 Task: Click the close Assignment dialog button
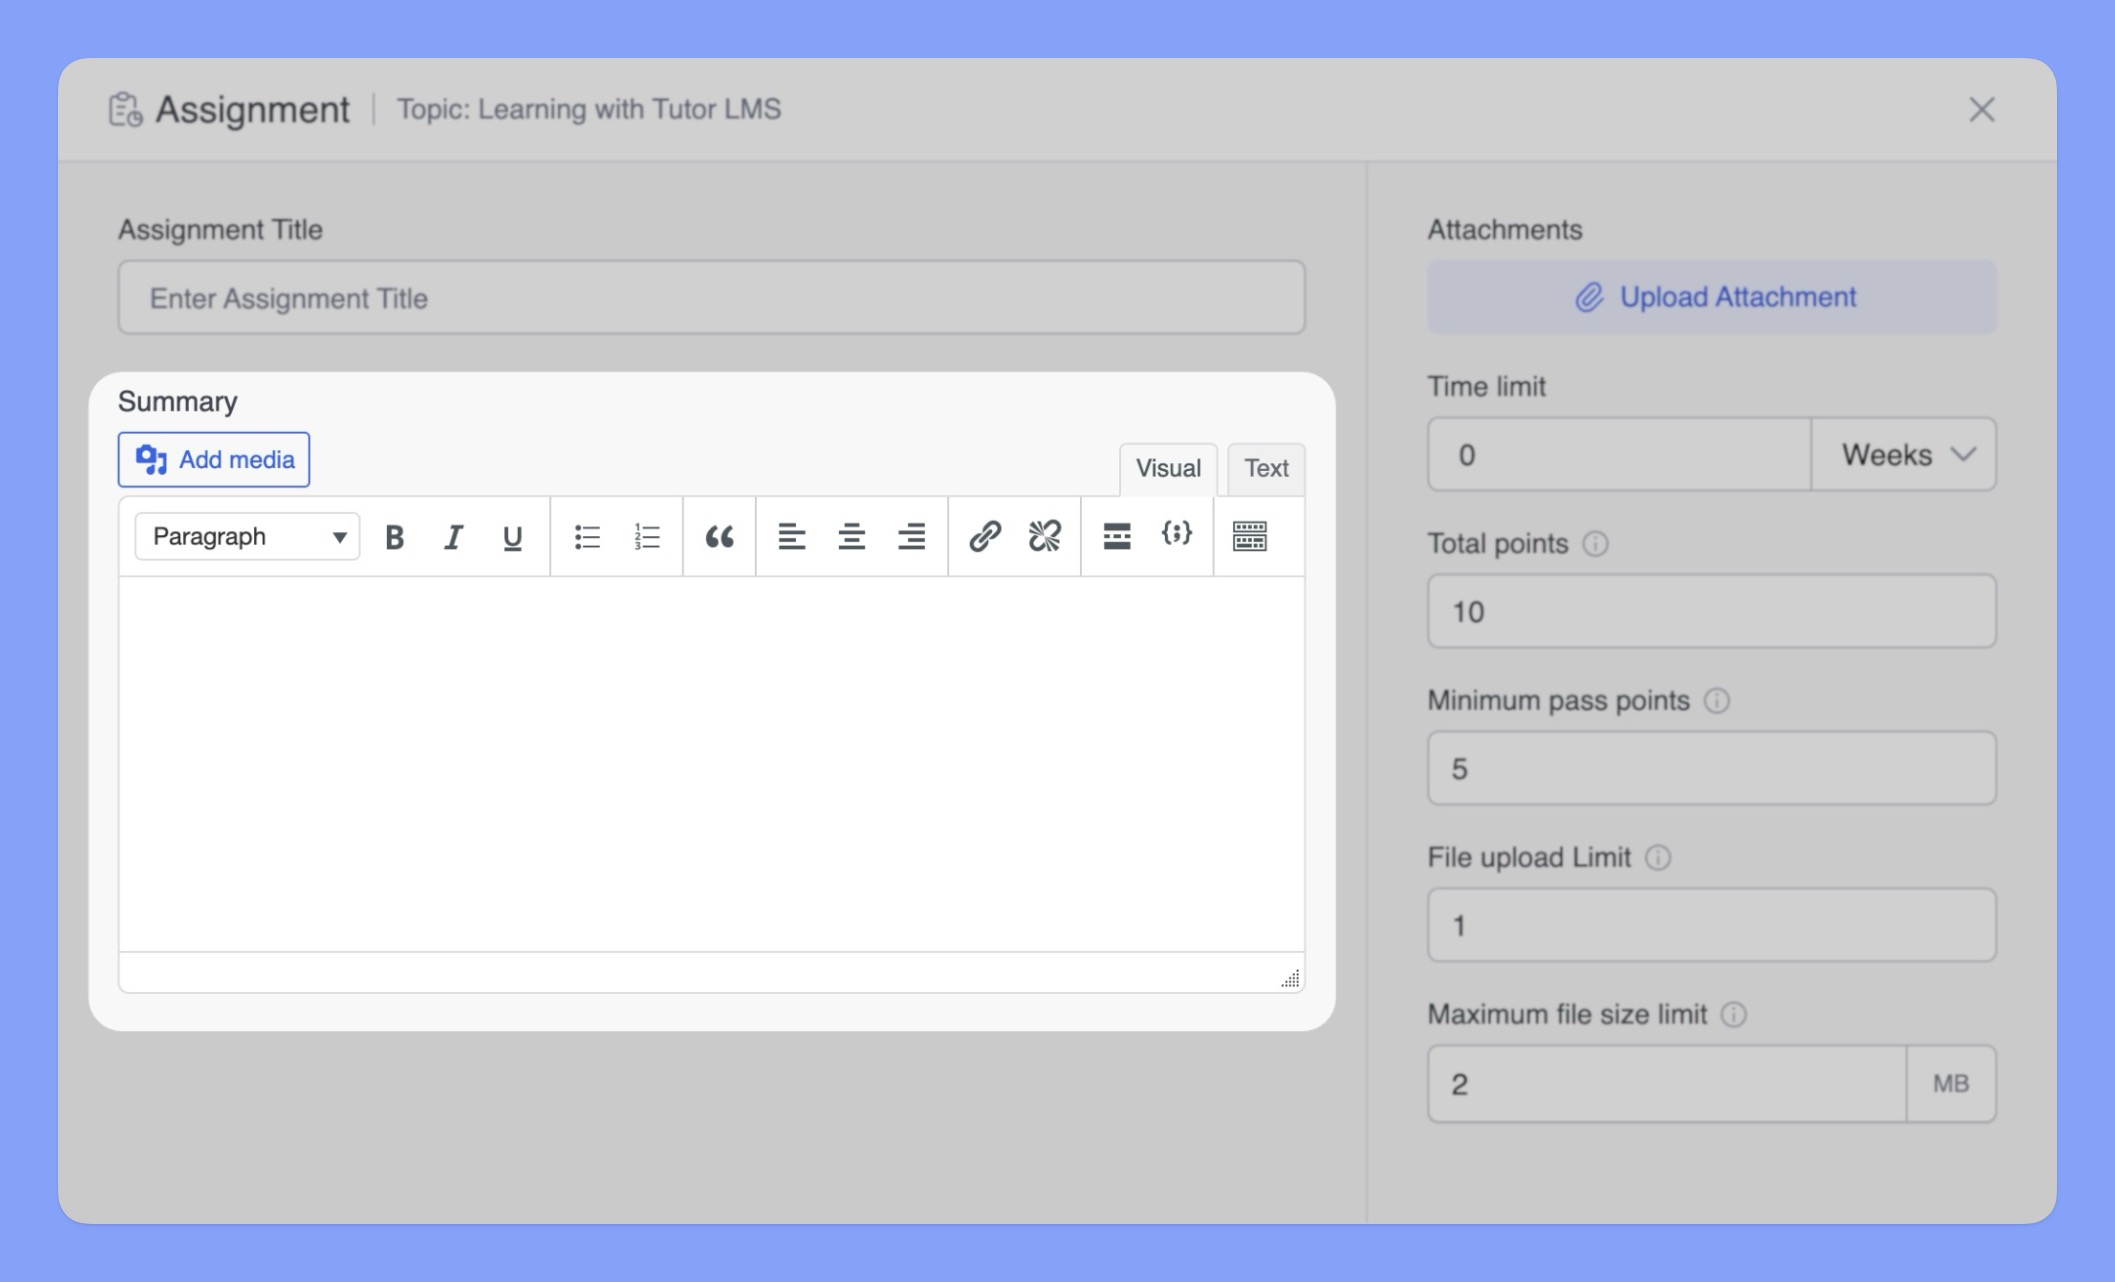click(x=1982, y=109)
